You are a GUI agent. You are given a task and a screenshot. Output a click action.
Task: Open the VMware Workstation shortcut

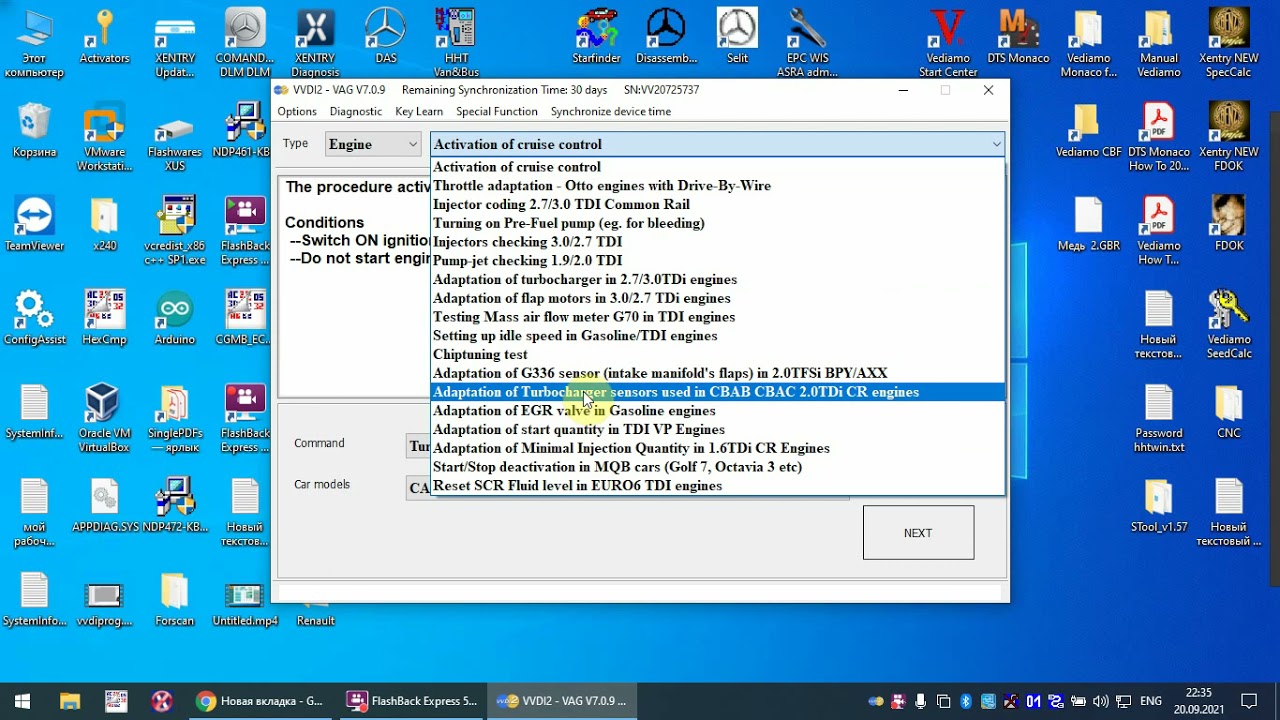point(104,136)
